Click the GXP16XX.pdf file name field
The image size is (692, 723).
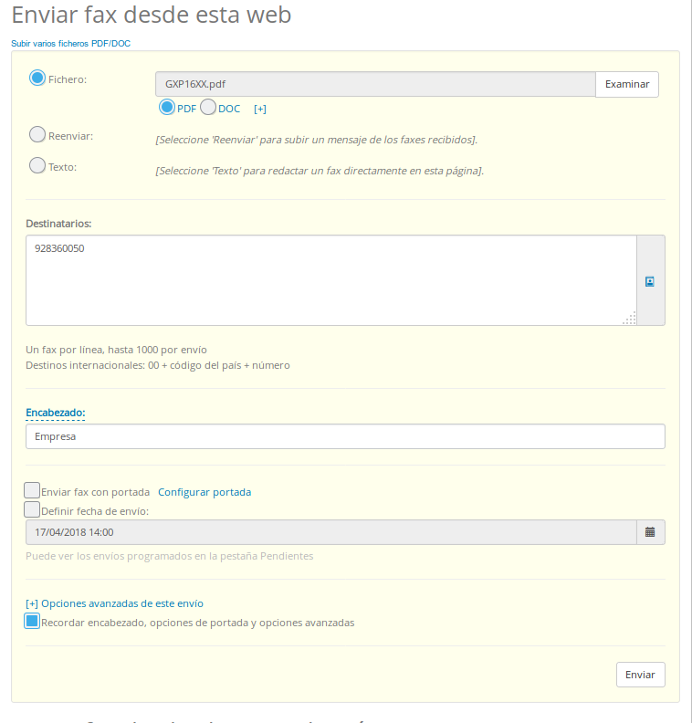pyautogui.click(x=375, y=85)
